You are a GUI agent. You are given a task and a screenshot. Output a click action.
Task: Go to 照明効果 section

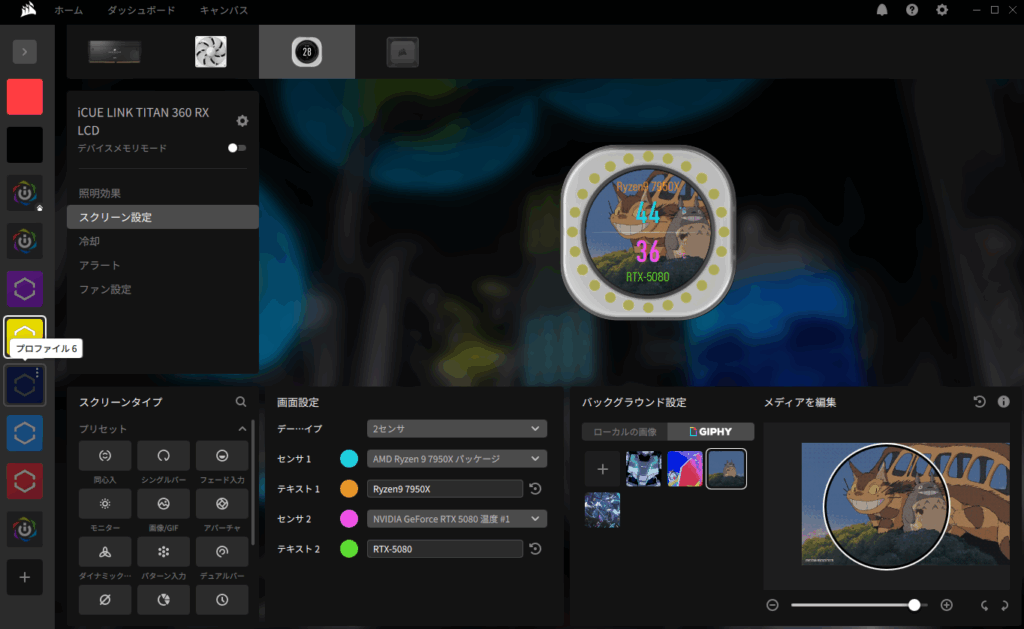(163, 193)
